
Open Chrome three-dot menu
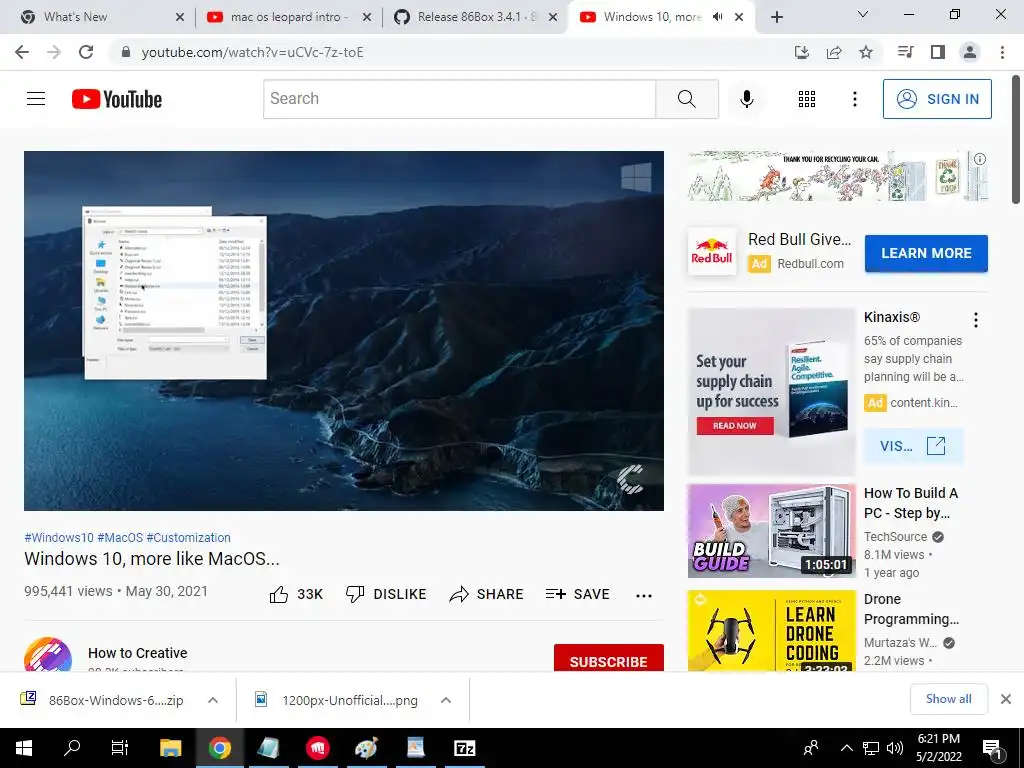click(x=1002, y=52)
